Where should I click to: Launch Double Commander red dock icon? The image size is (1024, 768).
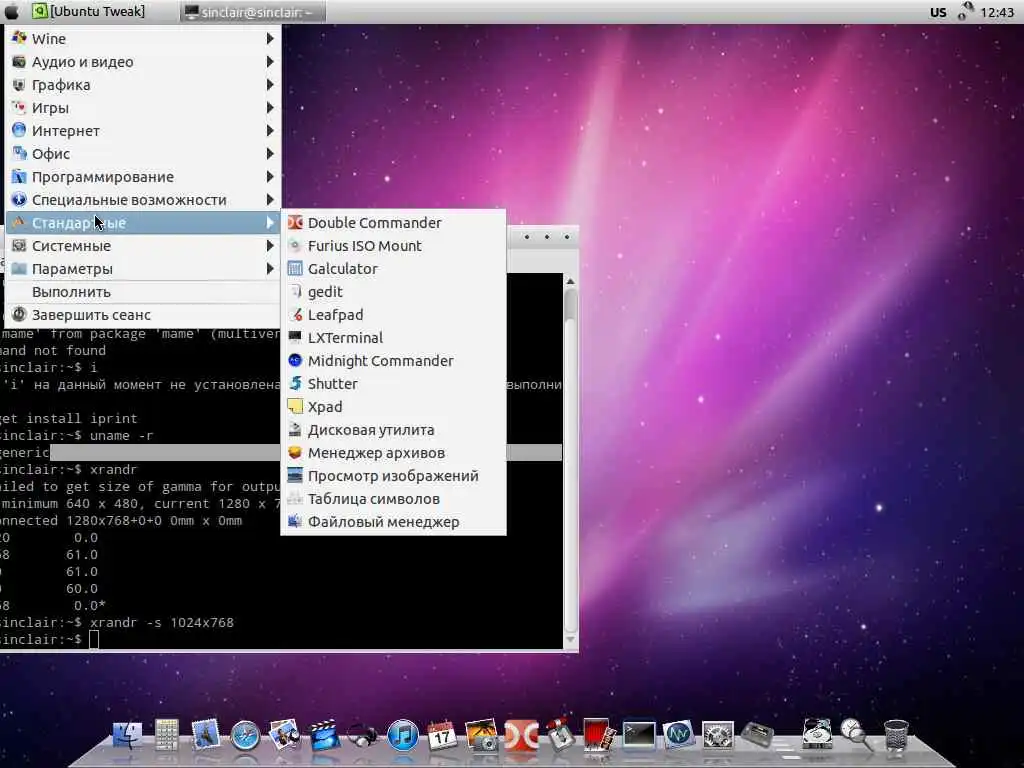point(522,736)
